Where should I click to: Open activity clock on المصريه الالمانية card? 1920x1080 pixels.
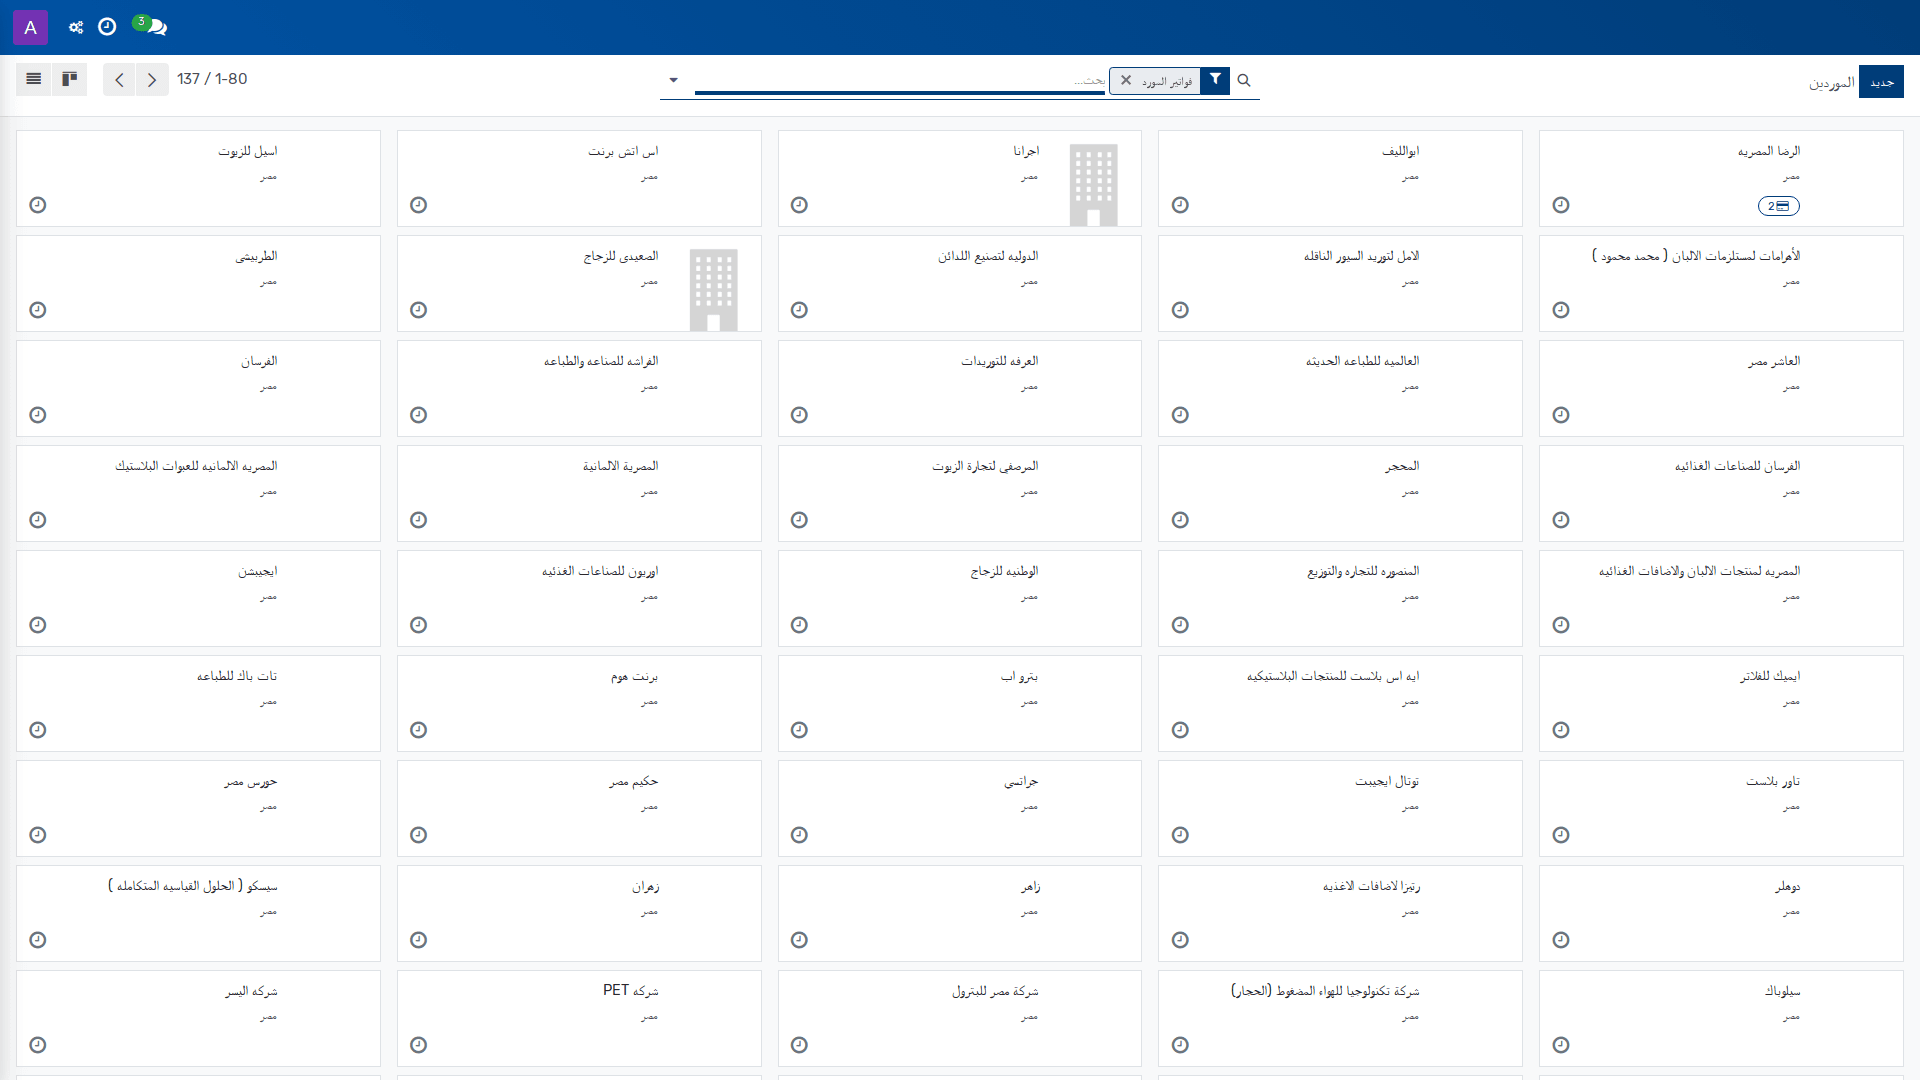418,520
